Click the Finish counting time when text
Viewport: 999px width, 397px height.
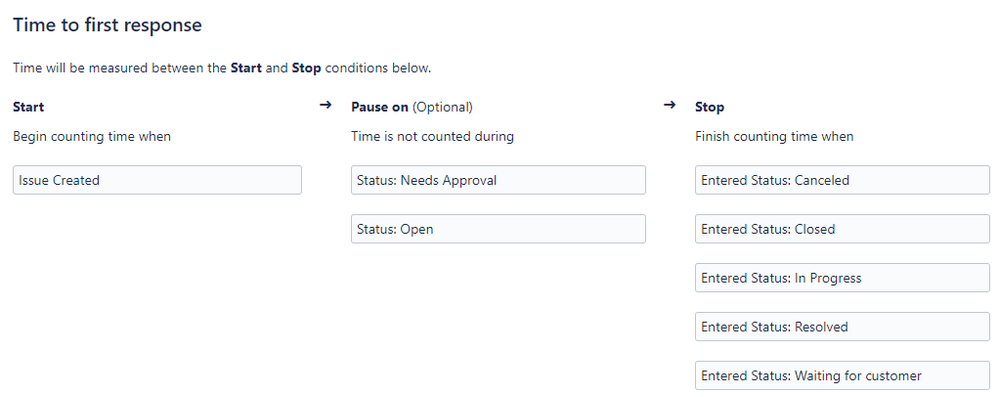tap(774, 136)
